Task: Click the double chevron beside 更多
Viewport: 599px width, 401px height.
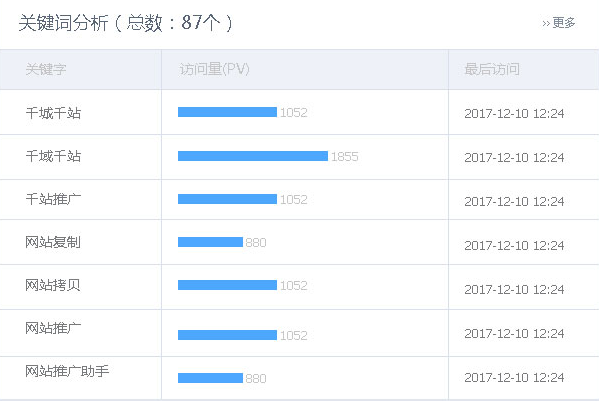Action: 546,24
